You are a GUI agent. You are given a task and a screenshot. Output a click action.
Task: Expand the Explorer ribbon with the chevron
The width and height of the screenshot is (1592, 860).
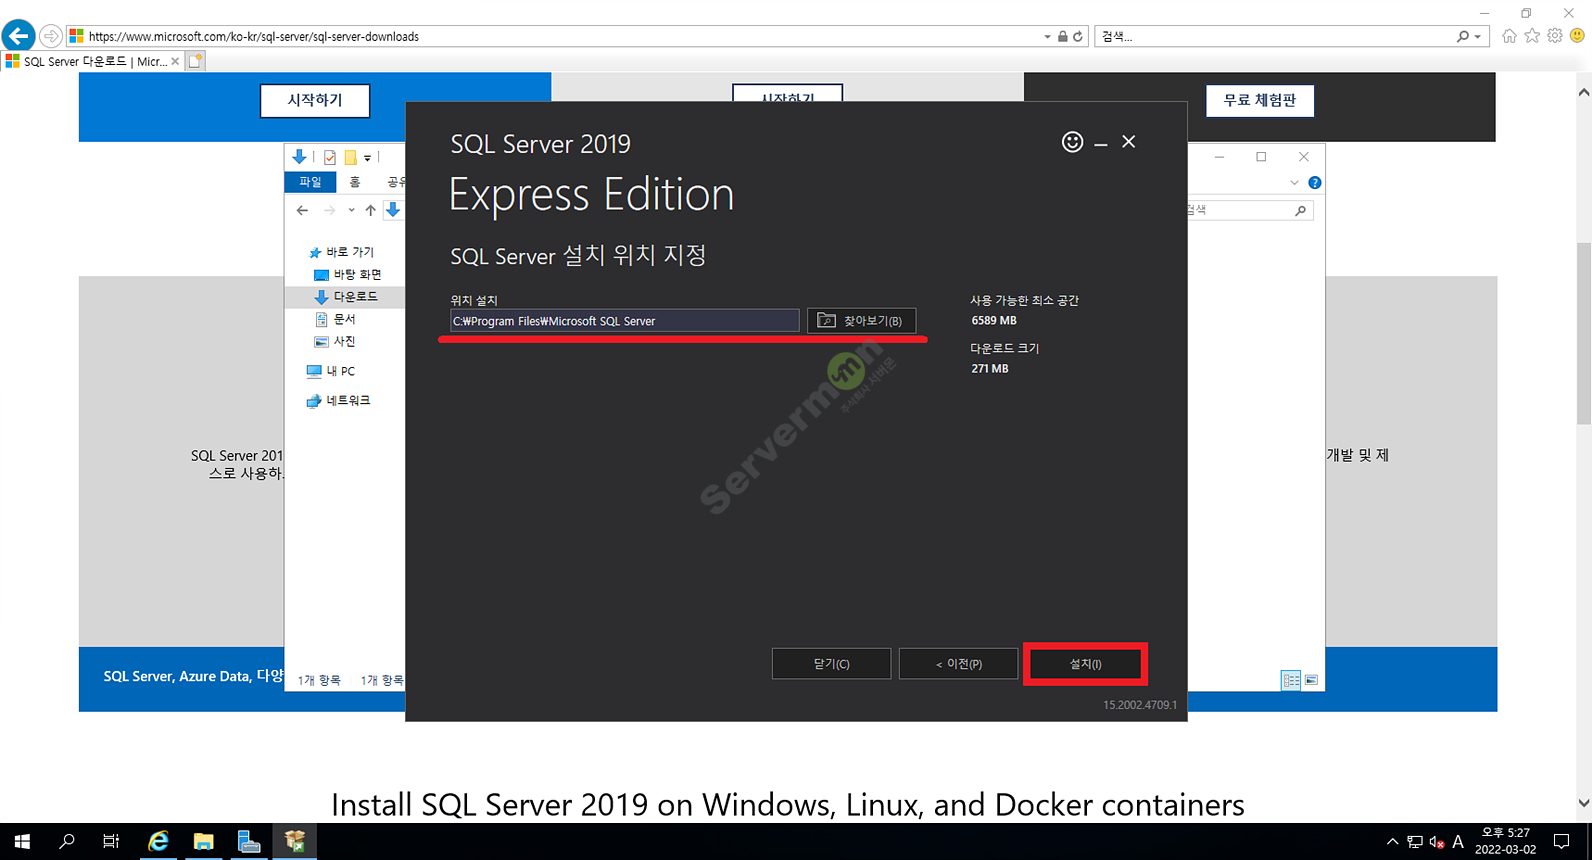[1294, 183]
